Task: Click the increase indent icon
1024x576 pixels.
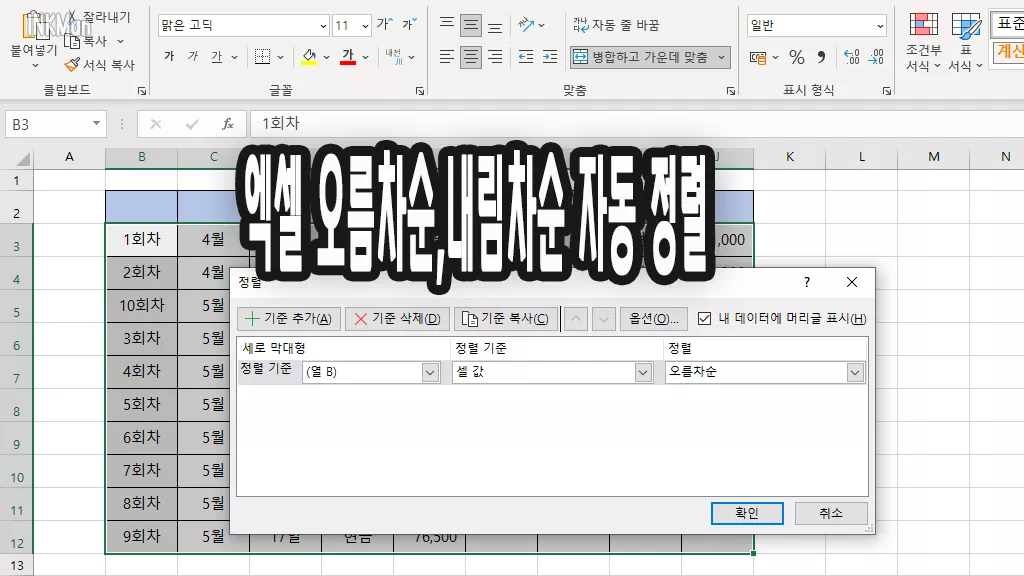Action: pyautogui.click(x=549, y=57)
